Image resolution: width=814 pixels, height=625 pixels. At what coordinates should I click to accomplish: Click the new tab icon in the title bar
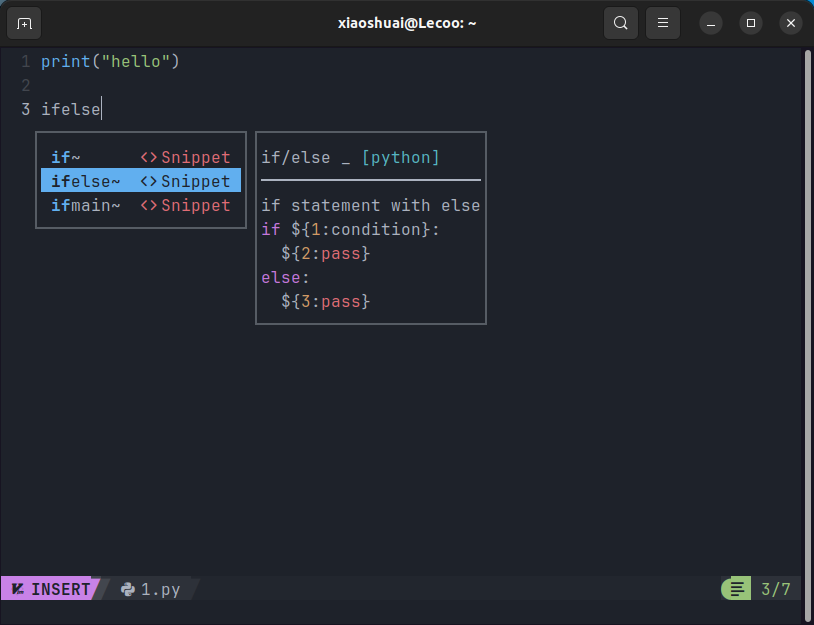pos(24,23)
